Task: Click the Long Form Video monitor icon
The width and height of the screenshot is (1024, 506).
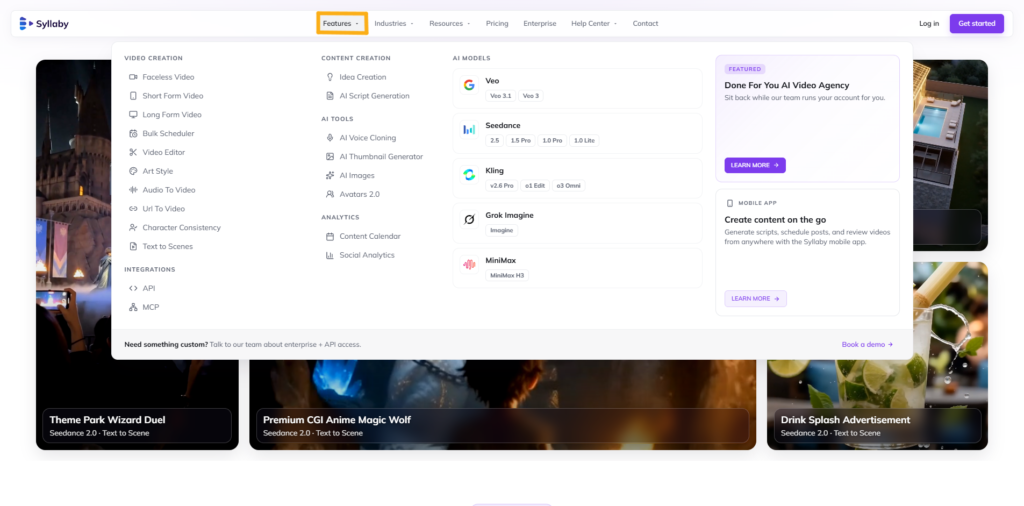Action: click(x=133, y=115)
